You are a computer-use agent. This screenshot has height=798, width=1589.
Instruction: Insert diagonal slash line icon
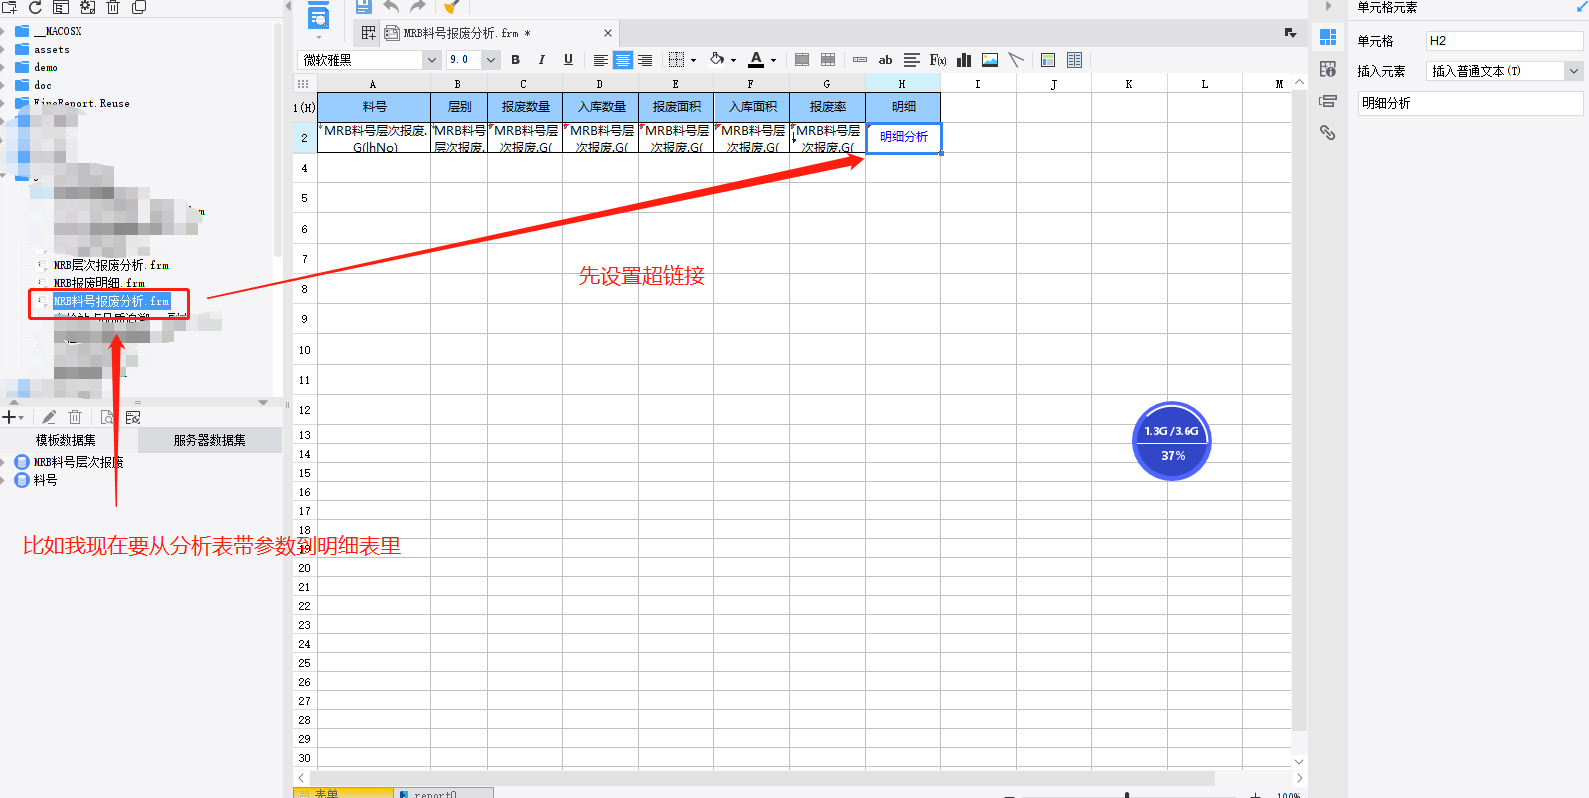coord(1016,60)
